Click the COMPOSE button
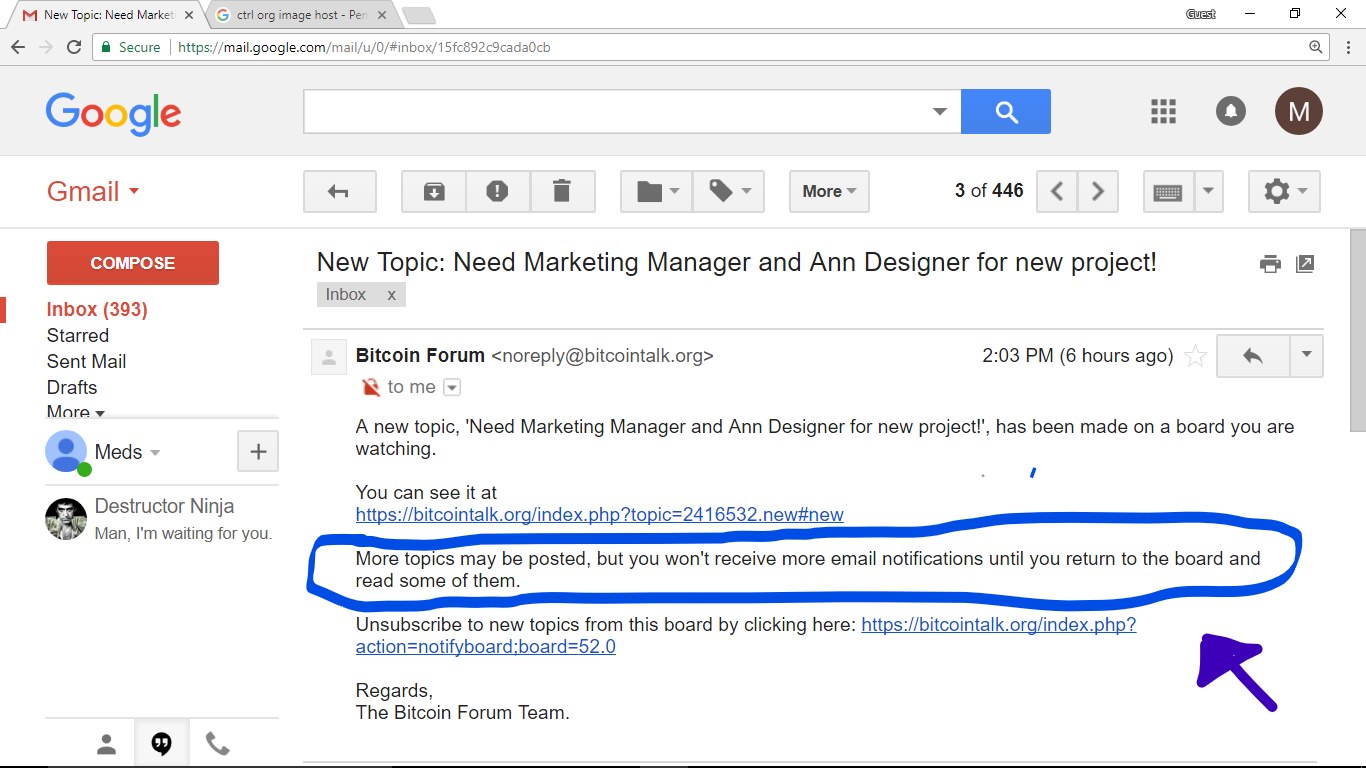 click(133, 263)
